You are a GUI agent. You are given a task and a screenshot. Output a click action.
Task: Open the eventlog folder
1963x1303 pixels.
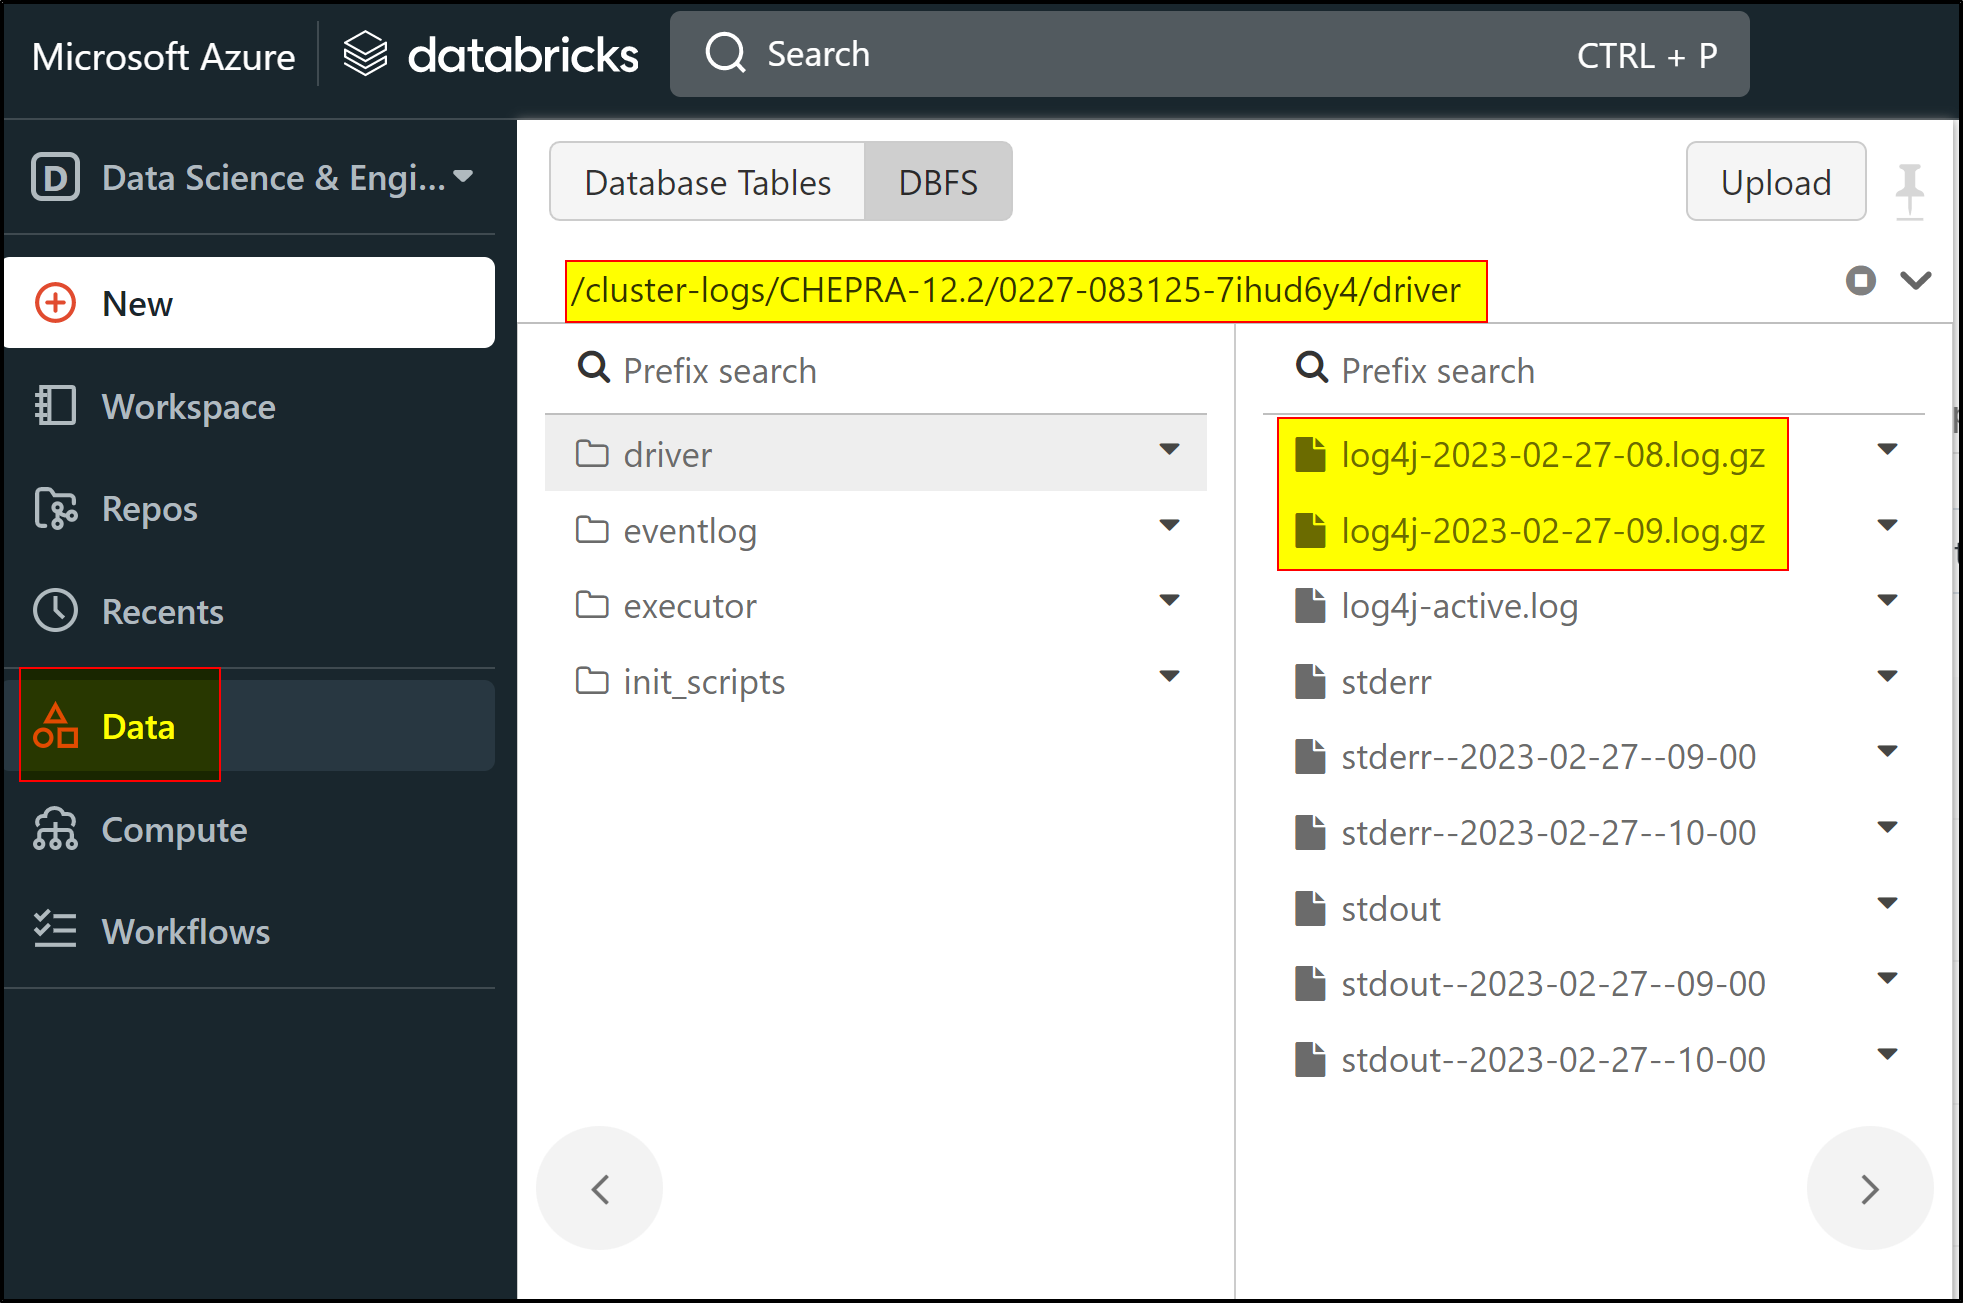[x=689, y=530]
